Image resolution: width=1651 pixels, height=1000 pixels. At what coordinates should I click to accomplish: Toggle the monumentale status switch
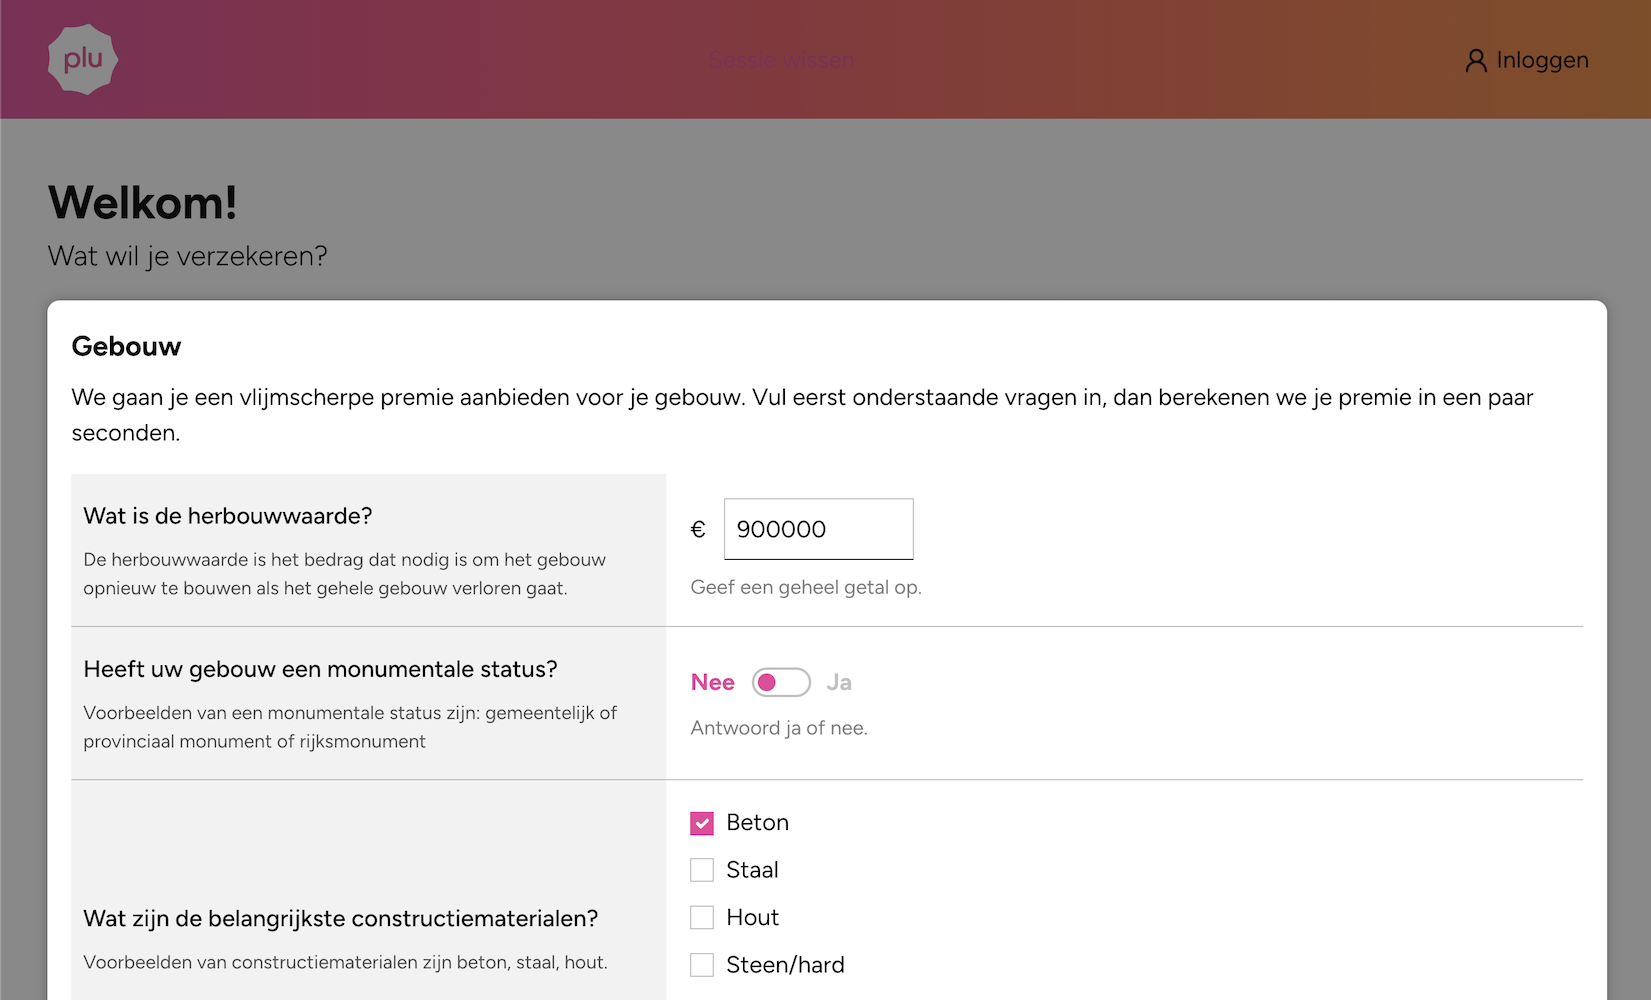(x=781, y=682)
